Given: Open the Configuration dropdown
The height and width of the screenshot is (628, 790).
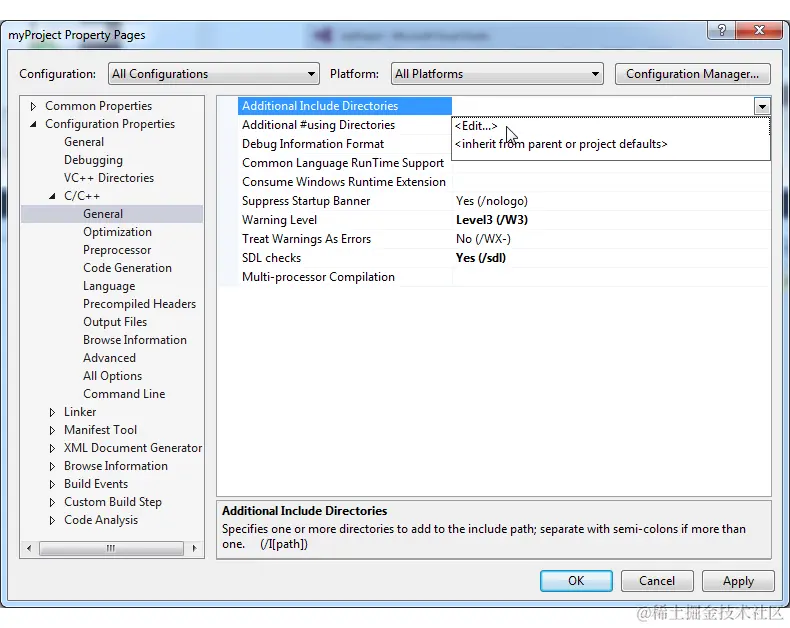Looking at the screenshot, I should tap(214, 74).
